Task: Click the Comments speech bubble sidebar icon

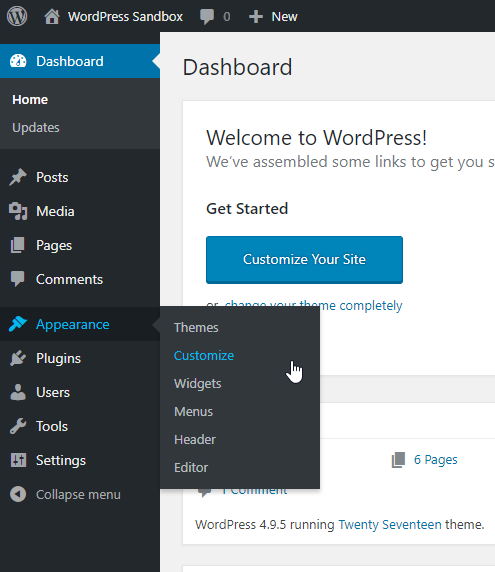Action: click(18, 279)
